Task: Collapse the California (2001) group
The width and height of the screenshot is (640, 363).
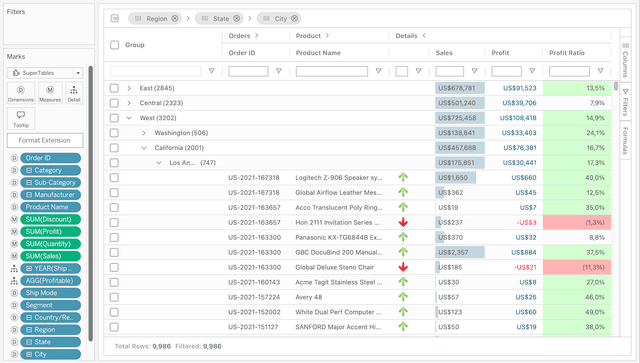Action: pyautogui.click(x=144, y=148)
